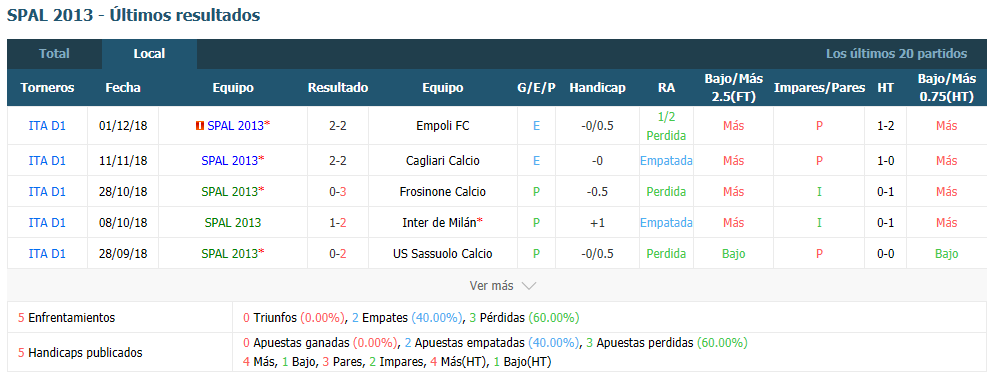This screenshot has height=380, width=987.
Task: Expand results with the Ver más chevron
Action: 529,286
